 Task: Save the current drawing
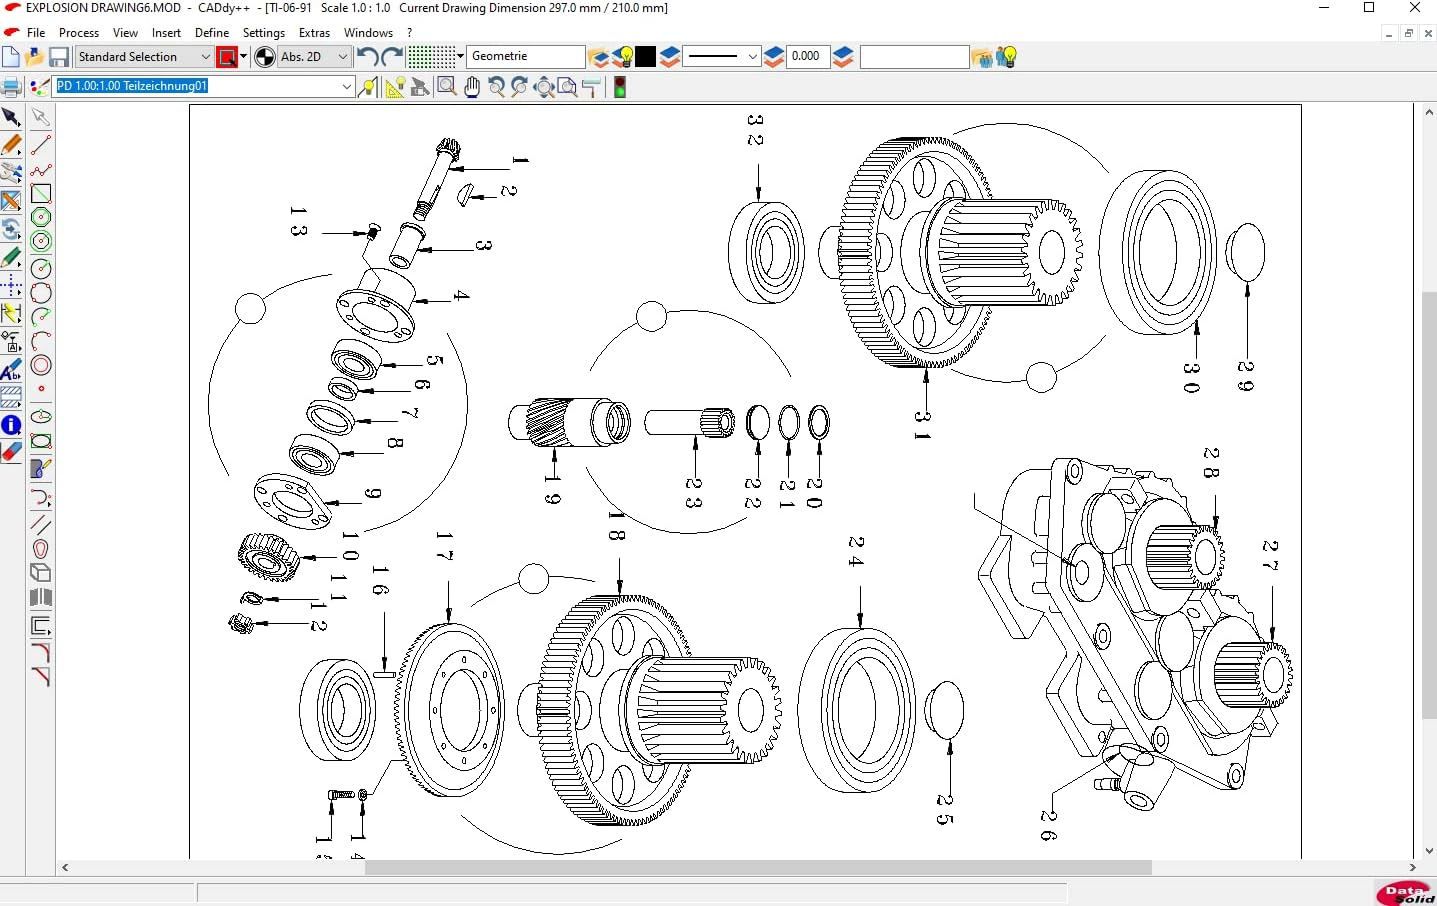(x=59, y=57)
